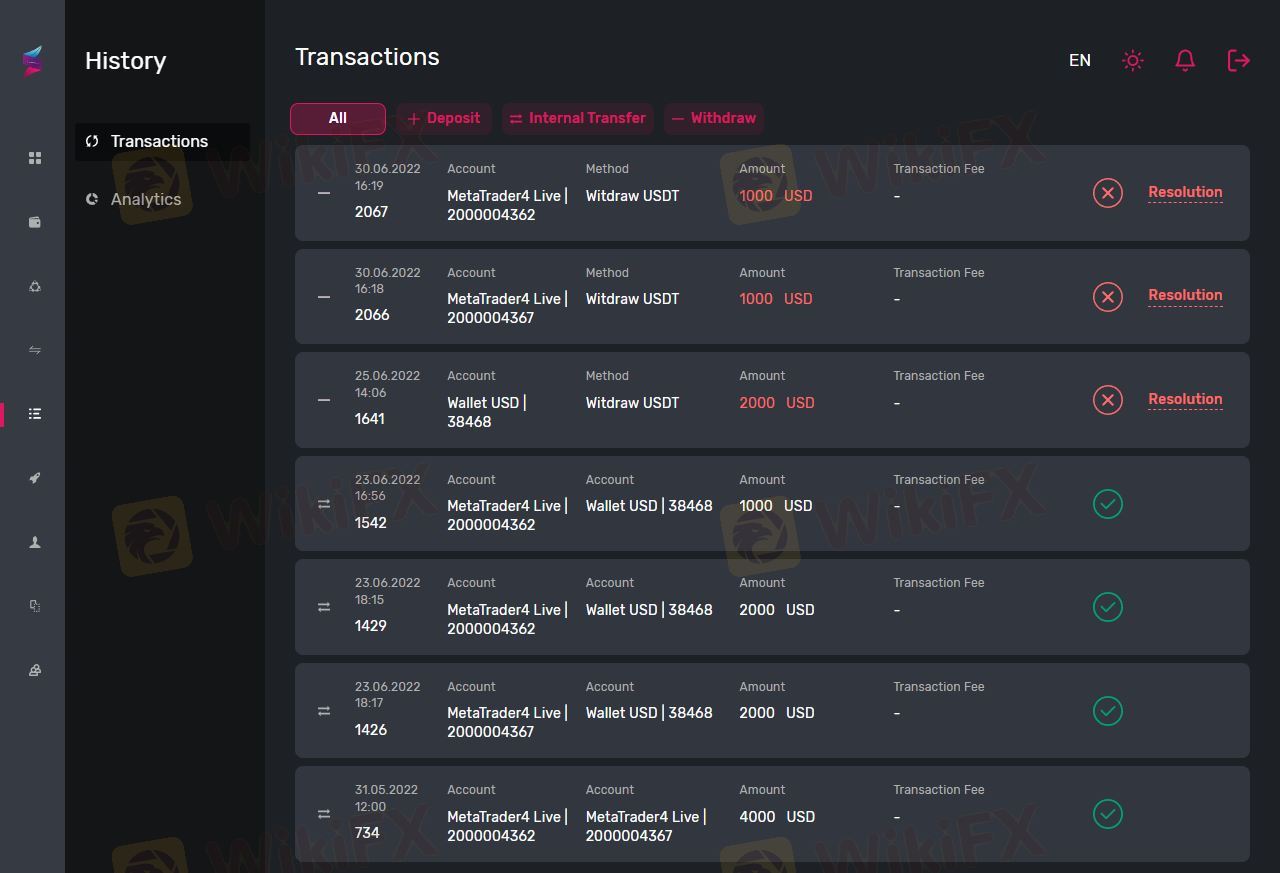Click the history list icon in sidebar
The width and height of the screenshot is (1280, 873).
click(35, 414)
